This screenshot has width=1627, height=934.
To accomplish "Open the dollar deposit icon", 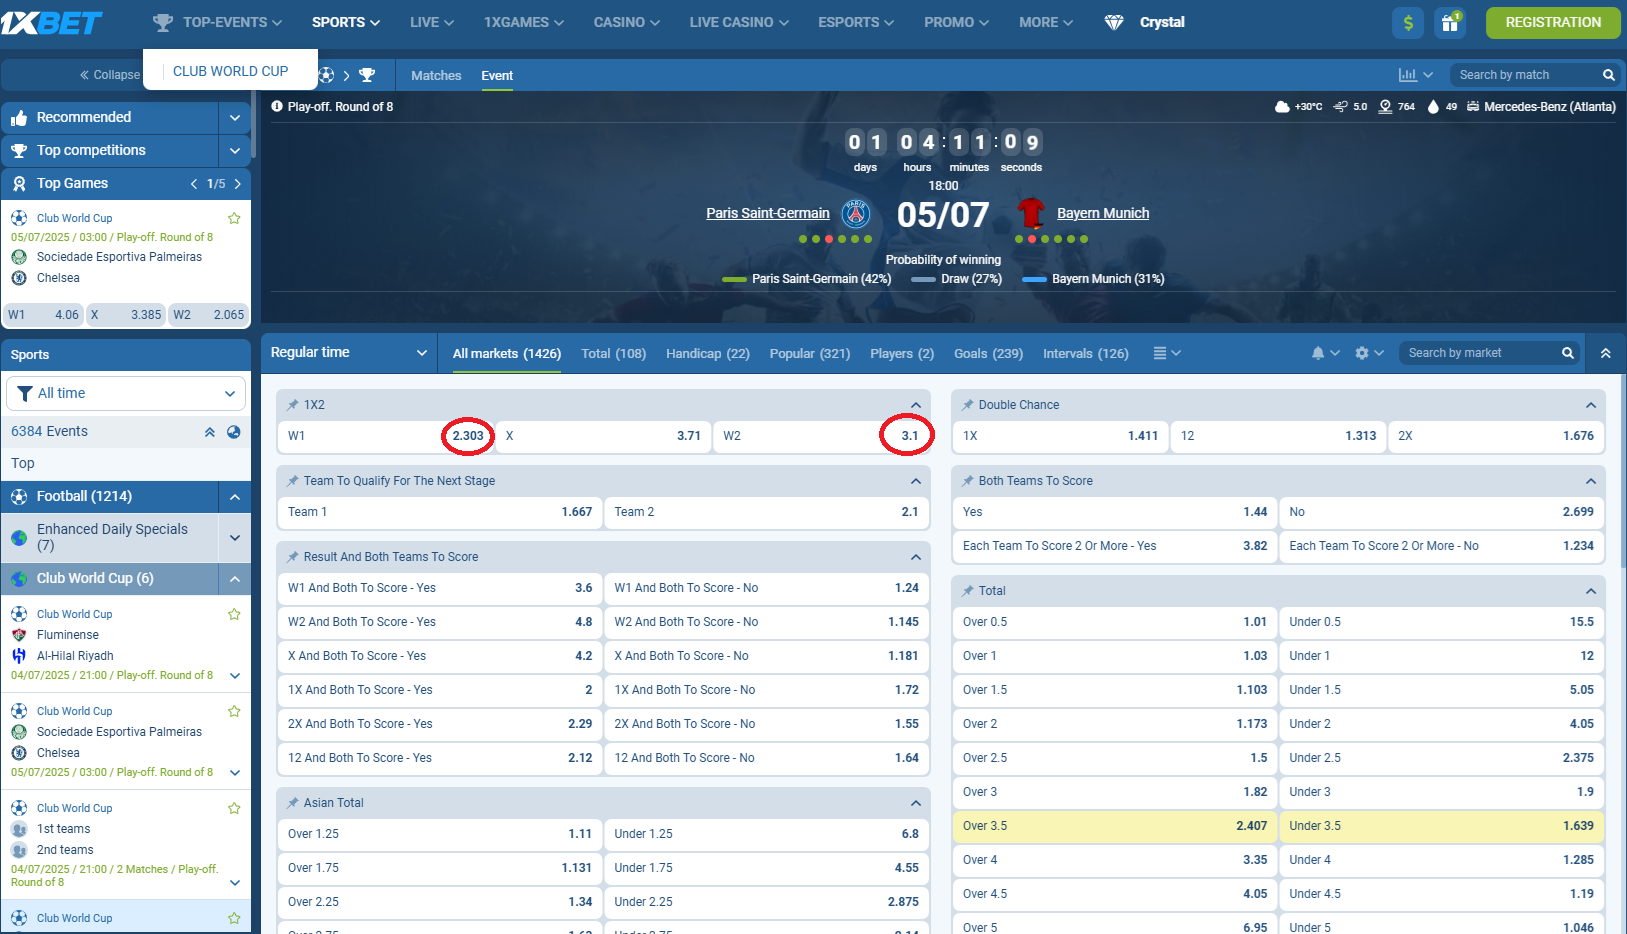I will (x=1408, y=22).
